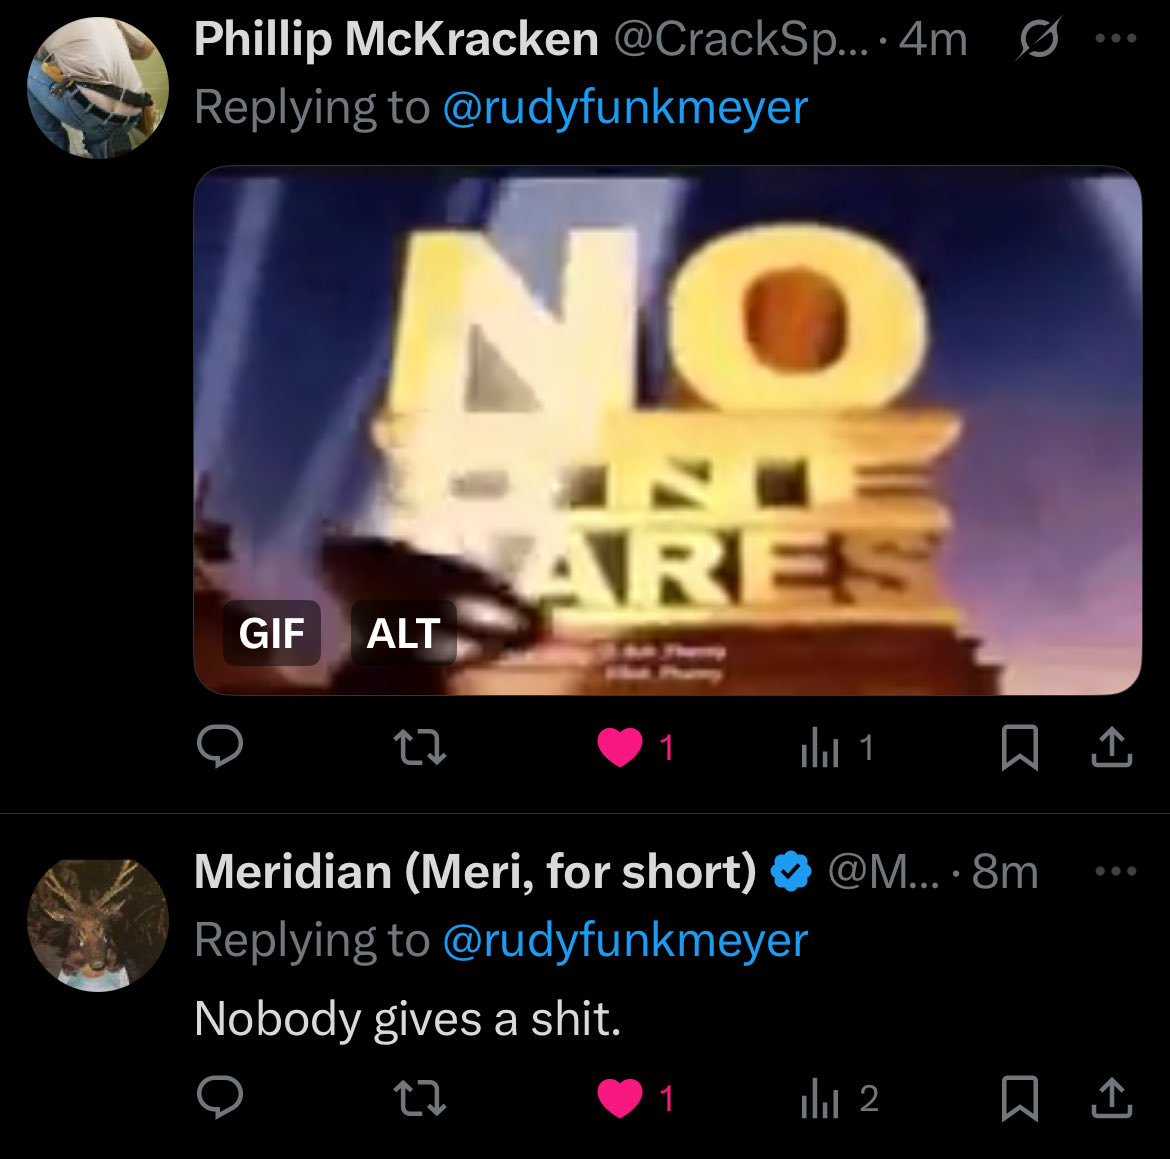Reply to Phillip McKracken's GIF tweet
The width and height of the screenshot is (1170, 1159).
(x=219, y=746)
